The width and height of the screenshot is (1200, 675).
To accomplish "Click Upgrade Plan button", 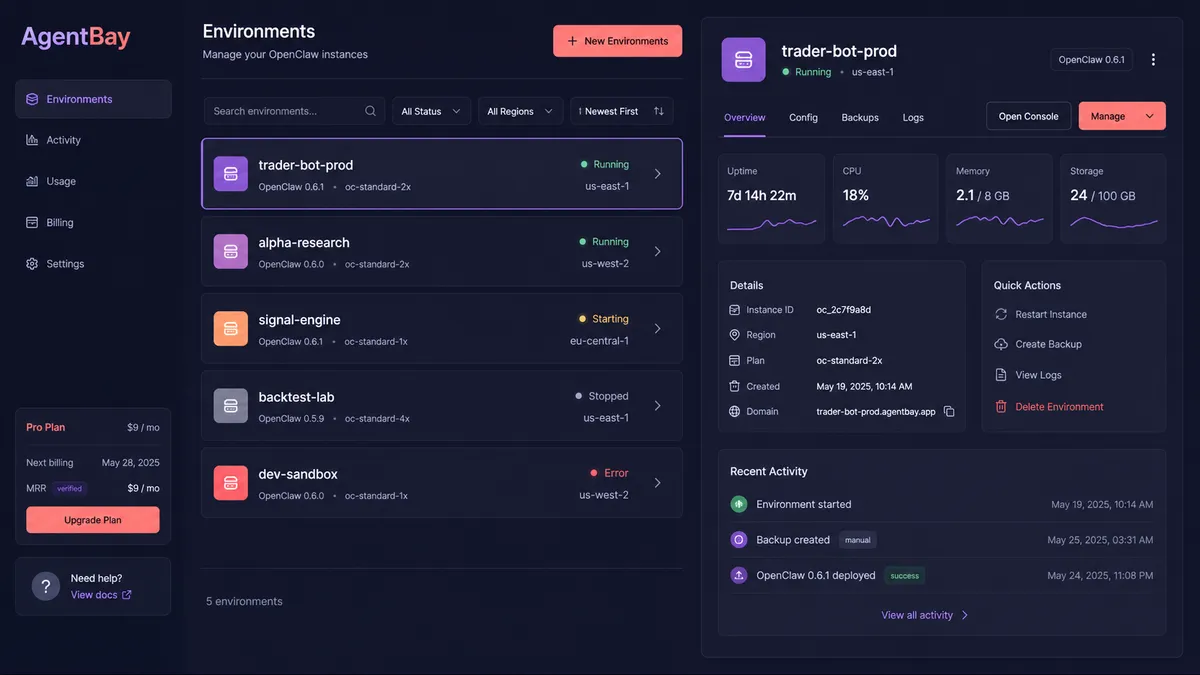I will (93, 520).
